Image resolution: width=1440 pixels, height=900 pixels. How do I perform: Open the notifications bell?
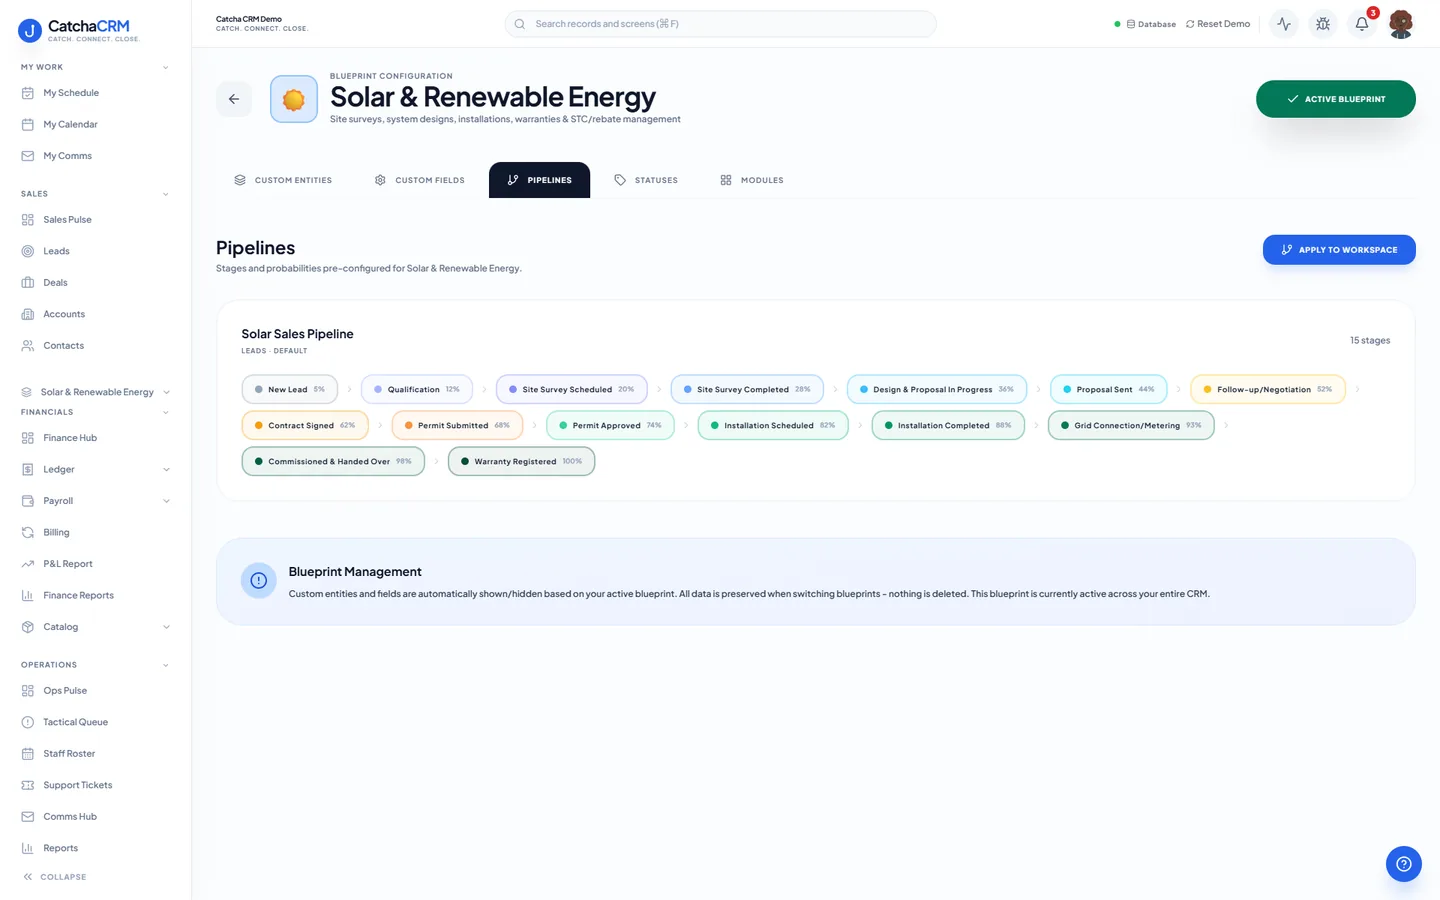tap(1362, 24)
